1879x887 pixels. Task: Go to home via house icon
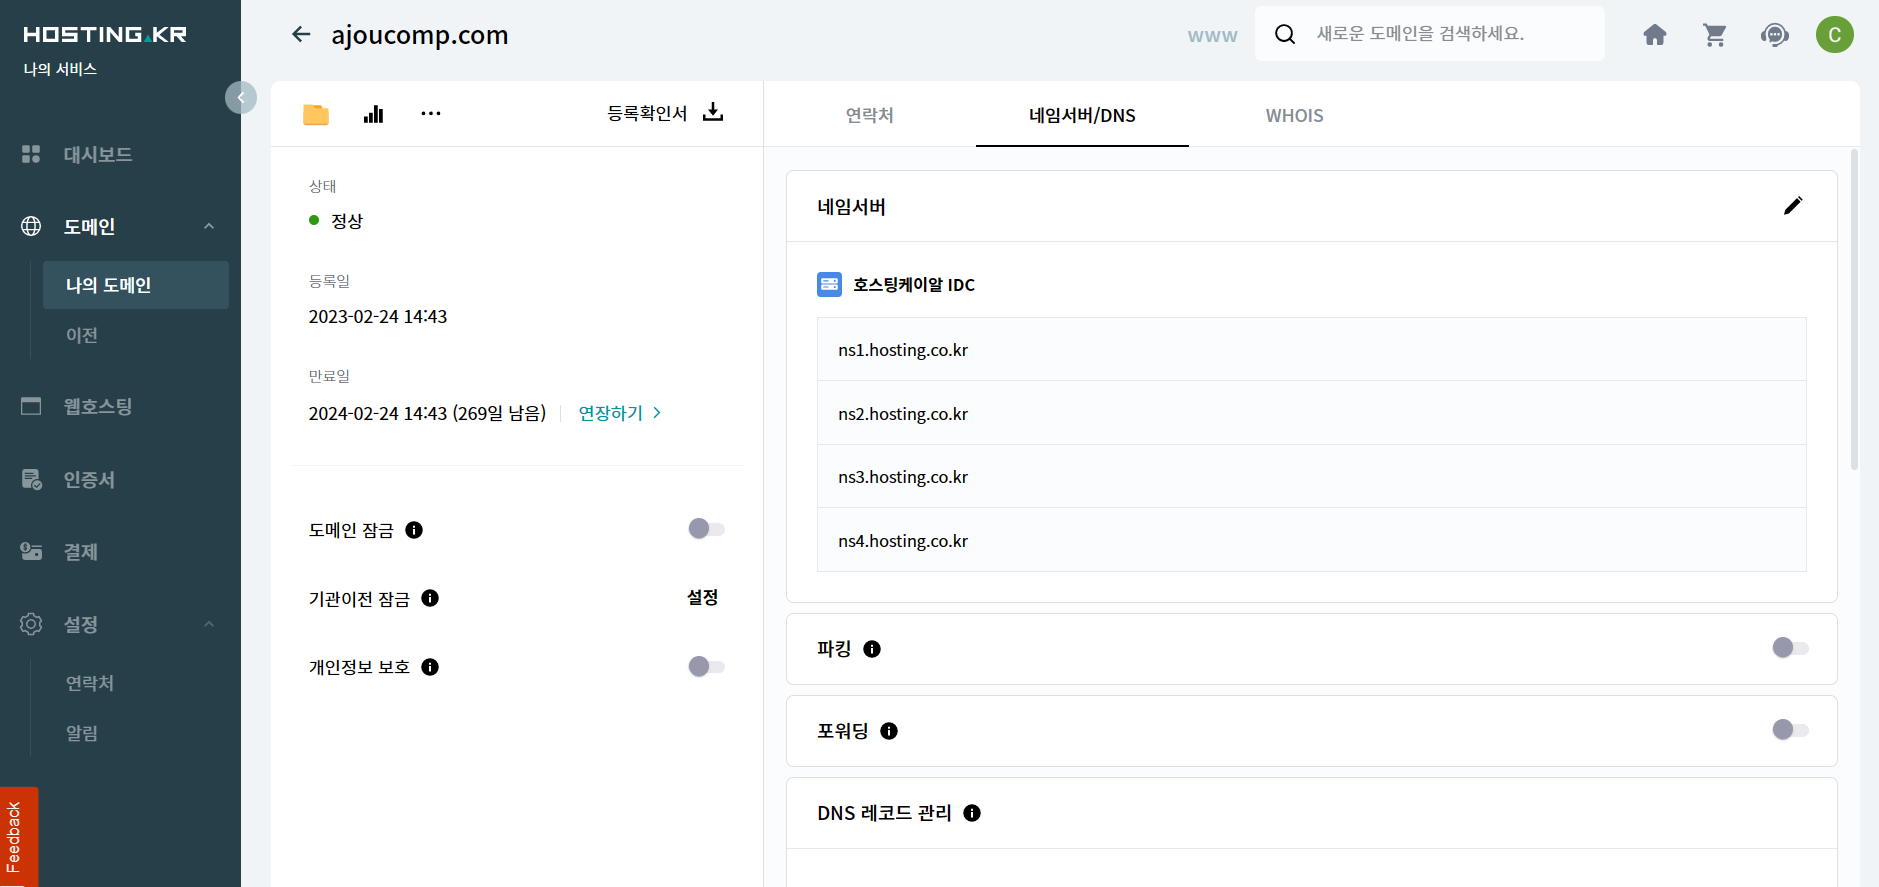click(1655, 35)
